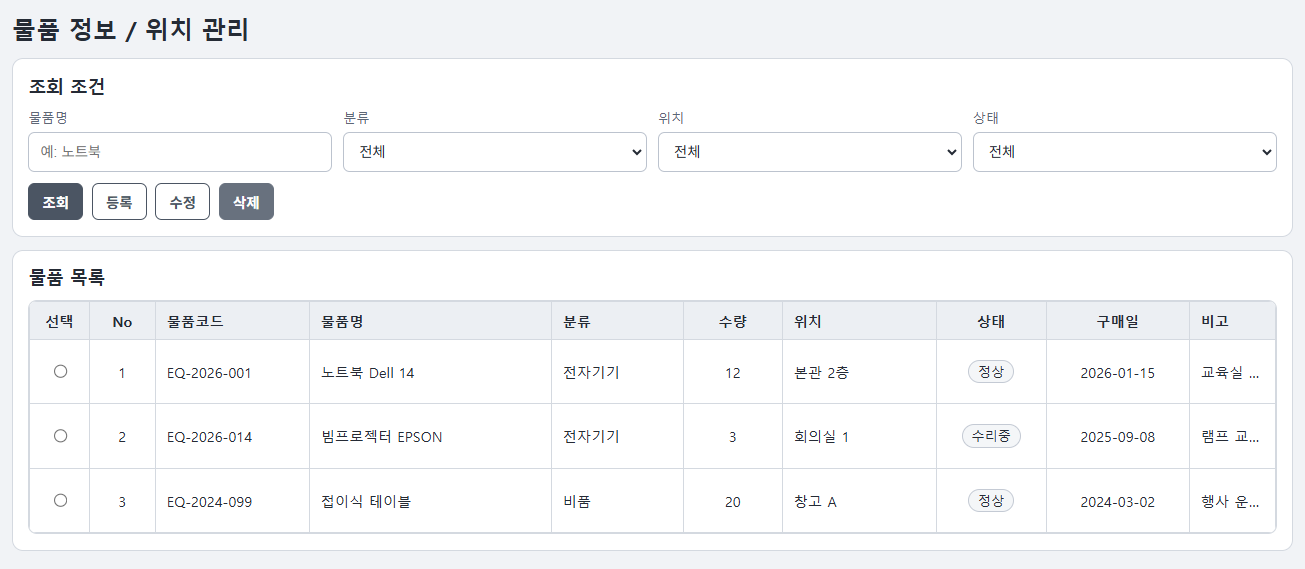The image size is (1305, 569).
Task: Click the EQ-2026-014 item code cell
Action: 210,437
